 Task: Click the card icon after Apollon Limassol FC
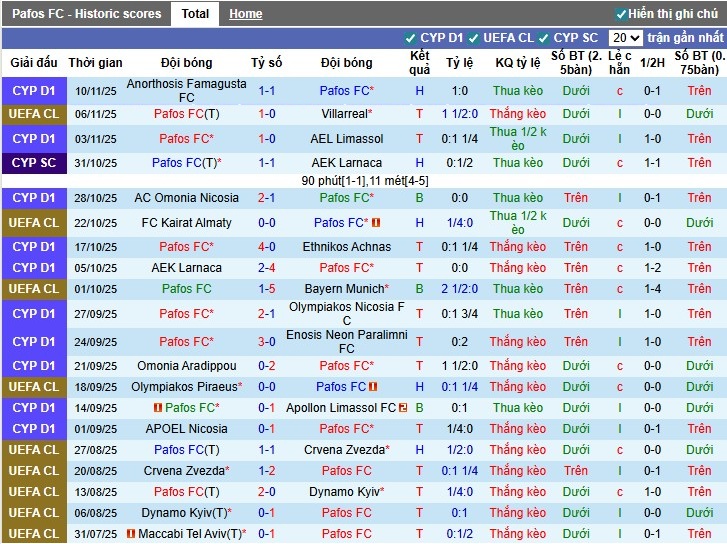403,408
